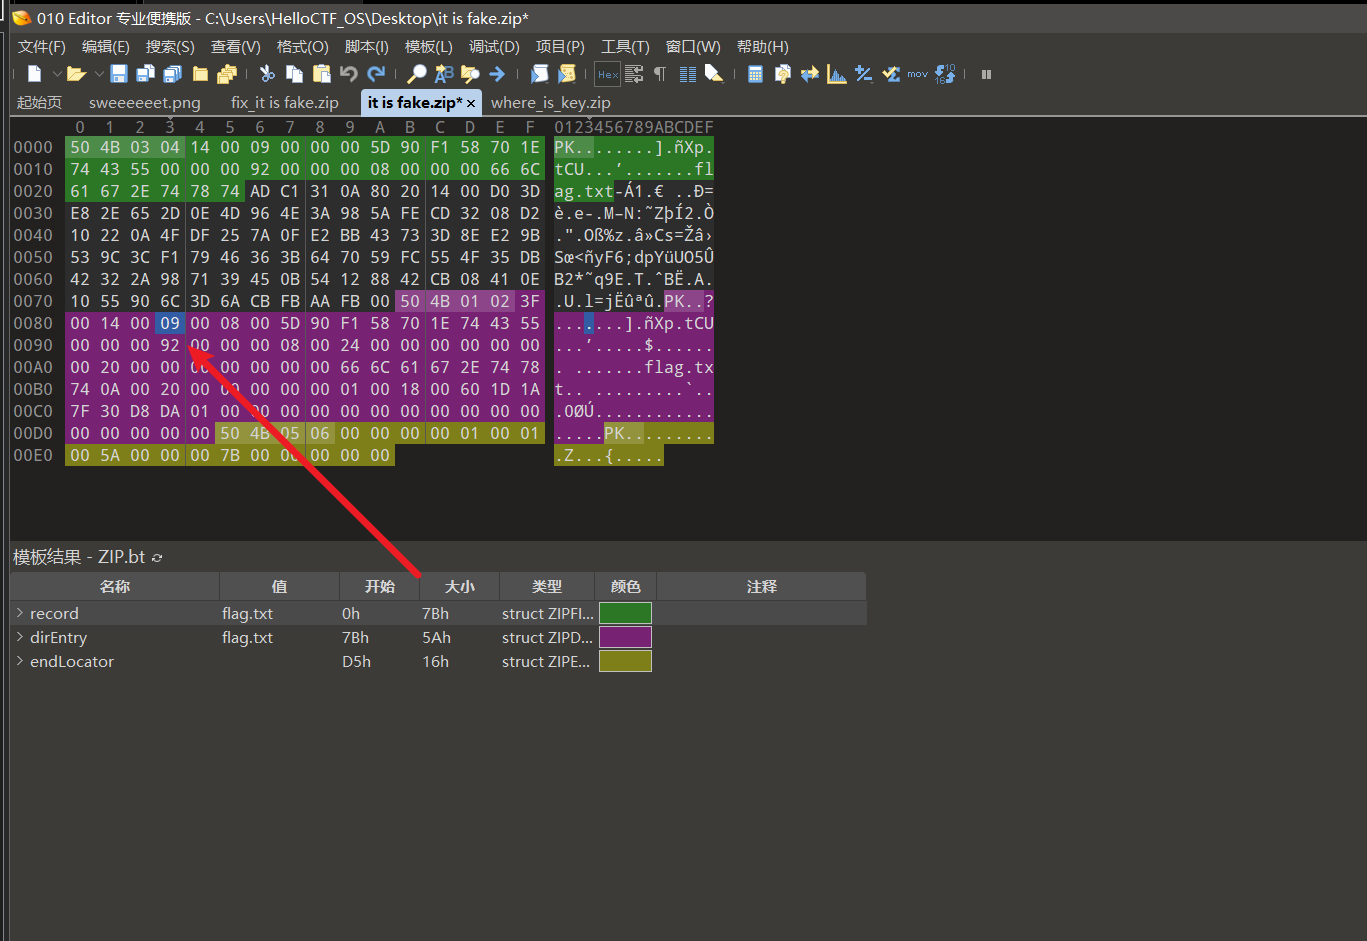Screen dimensions: 1367x941
Task: Click the Compare files arrows icon
Action: [809, 74]
